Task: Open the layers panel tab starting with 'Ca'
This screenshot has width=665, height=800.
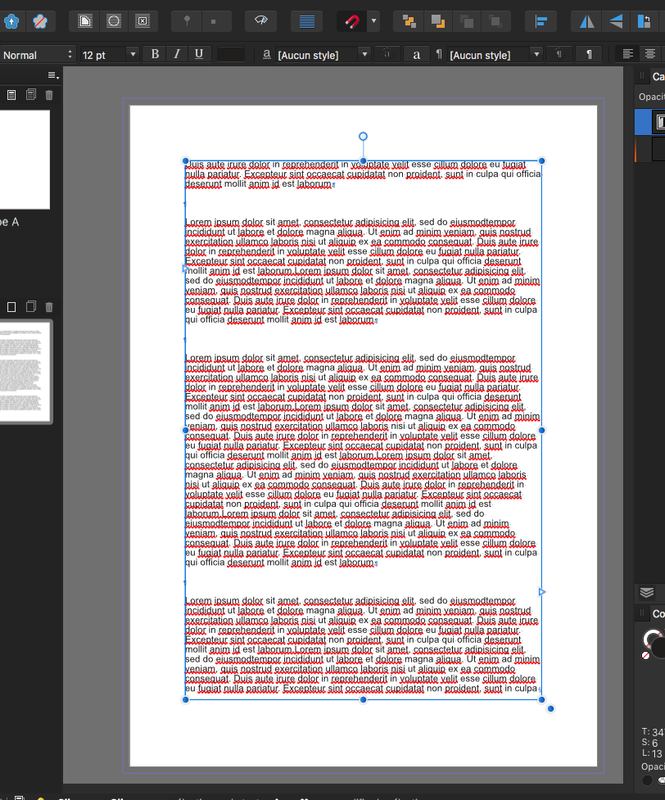Action: 658,77
